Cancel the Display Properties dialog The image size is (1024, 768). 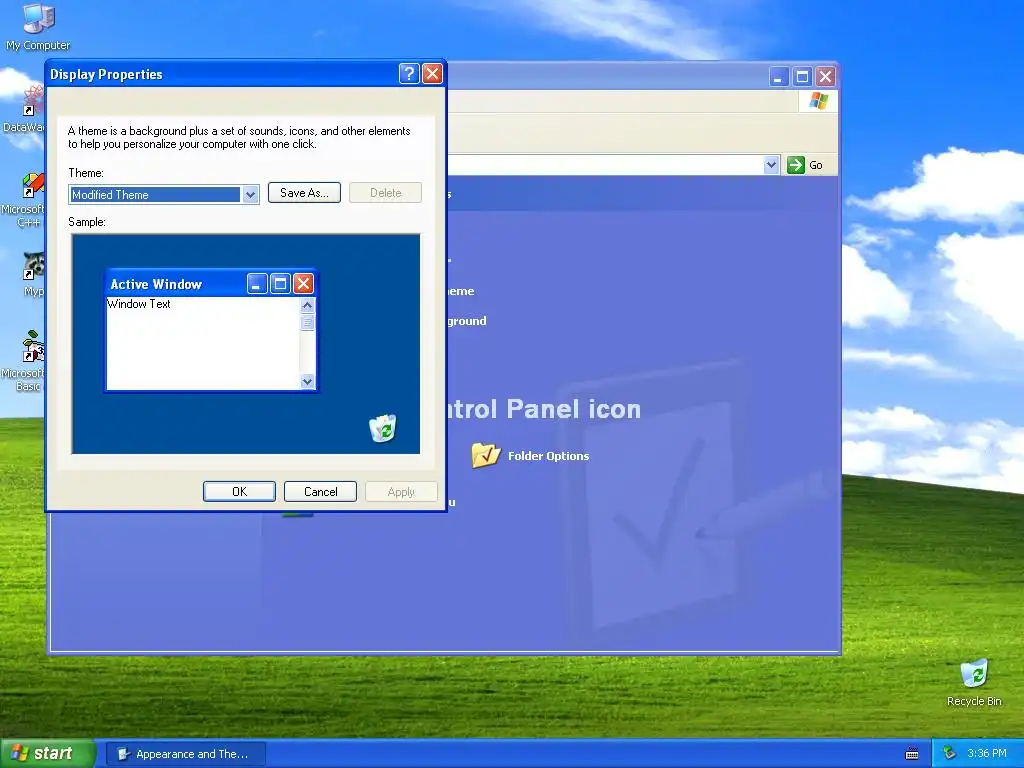coord(320,491)
